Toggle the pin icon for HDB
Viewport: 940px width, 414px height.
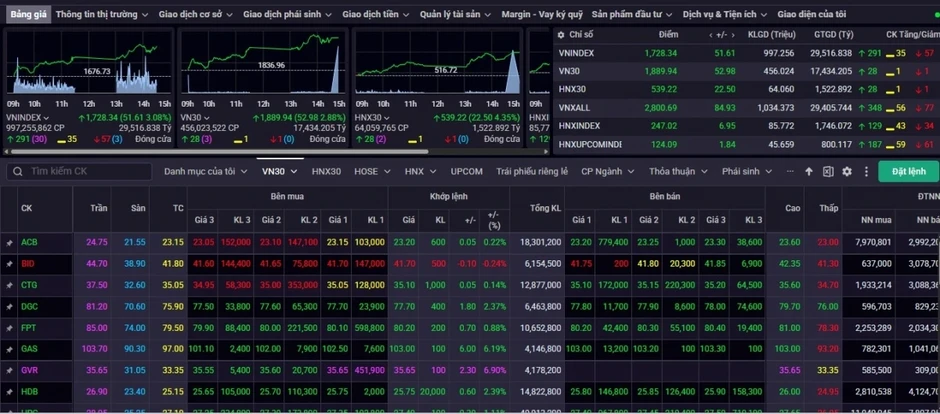(9, 392)
